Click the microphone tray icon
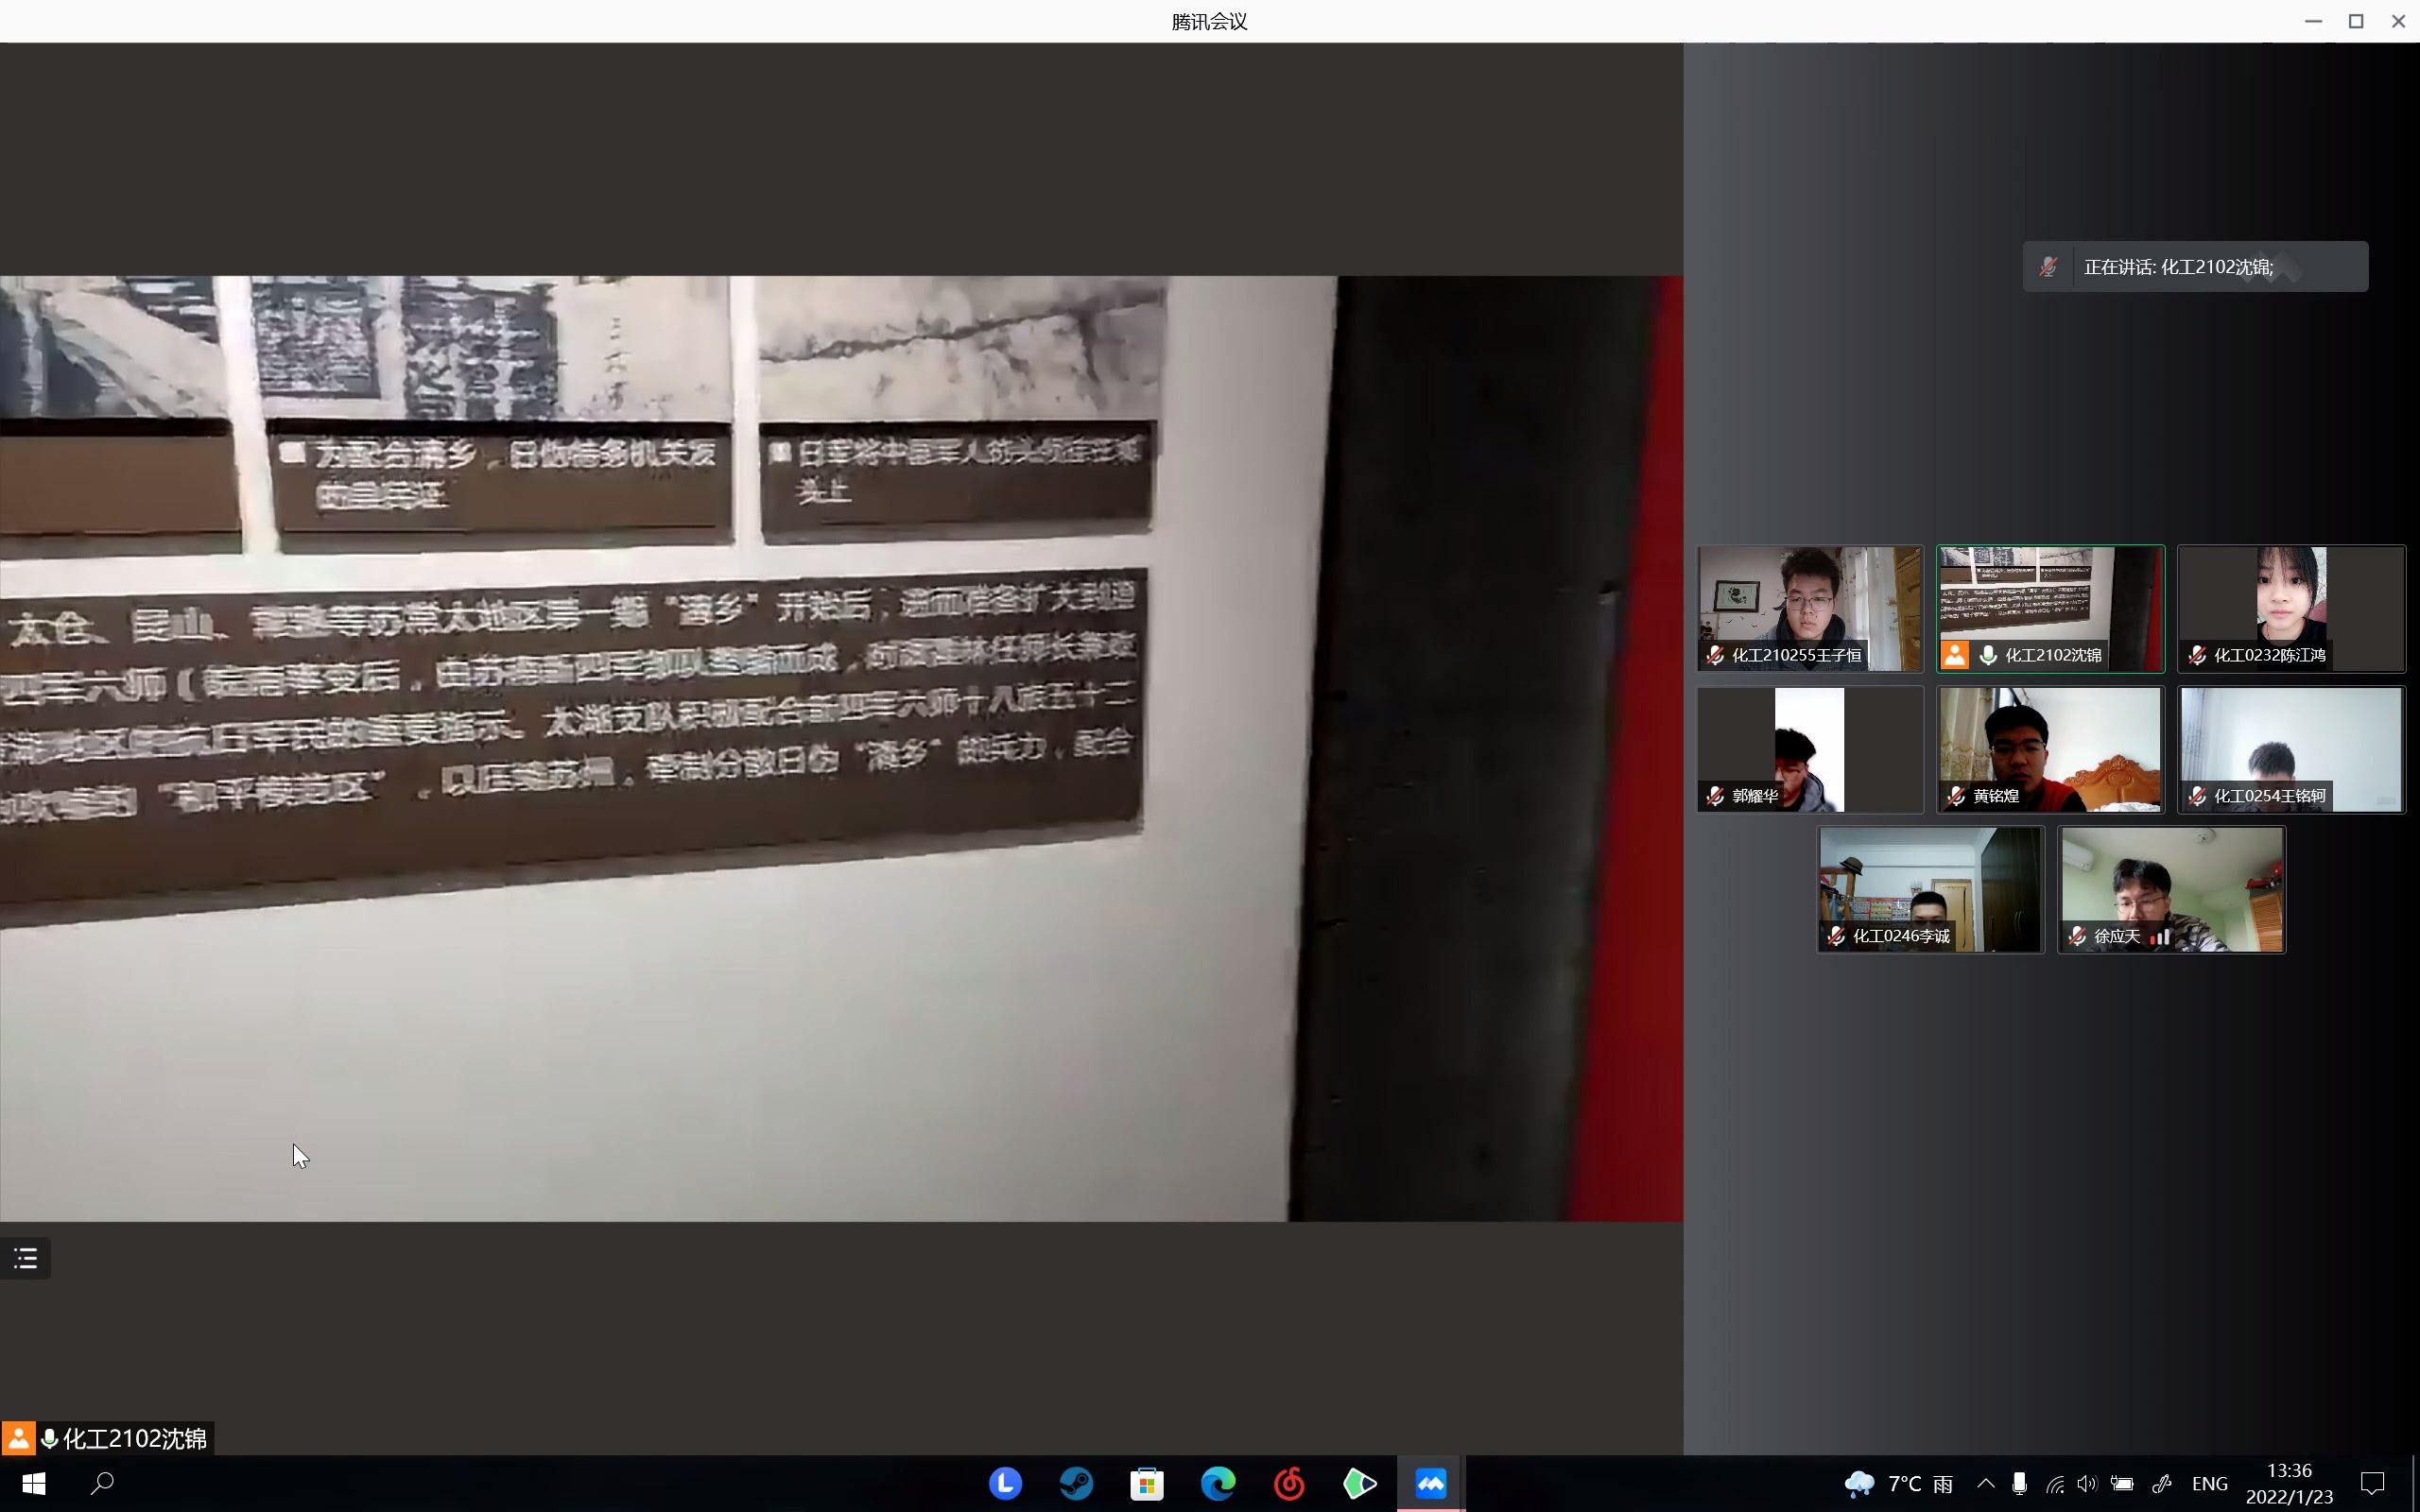The image size is (2420, 1512). [x=2020, y=1483]
